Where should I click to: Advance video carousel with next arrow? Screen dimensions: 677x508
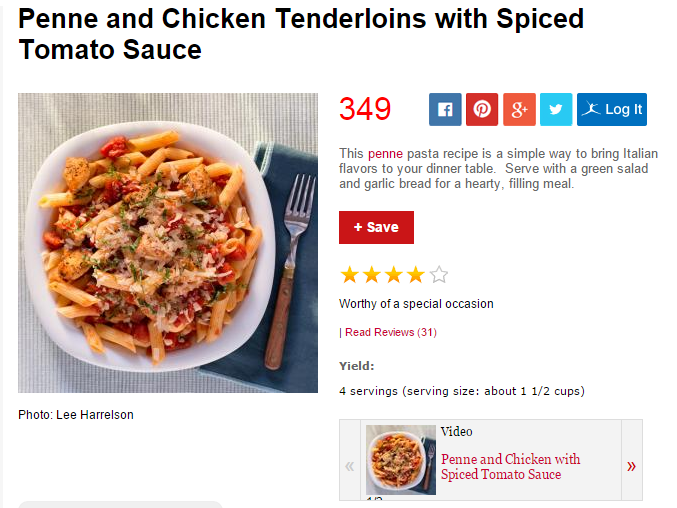point(632,466)
